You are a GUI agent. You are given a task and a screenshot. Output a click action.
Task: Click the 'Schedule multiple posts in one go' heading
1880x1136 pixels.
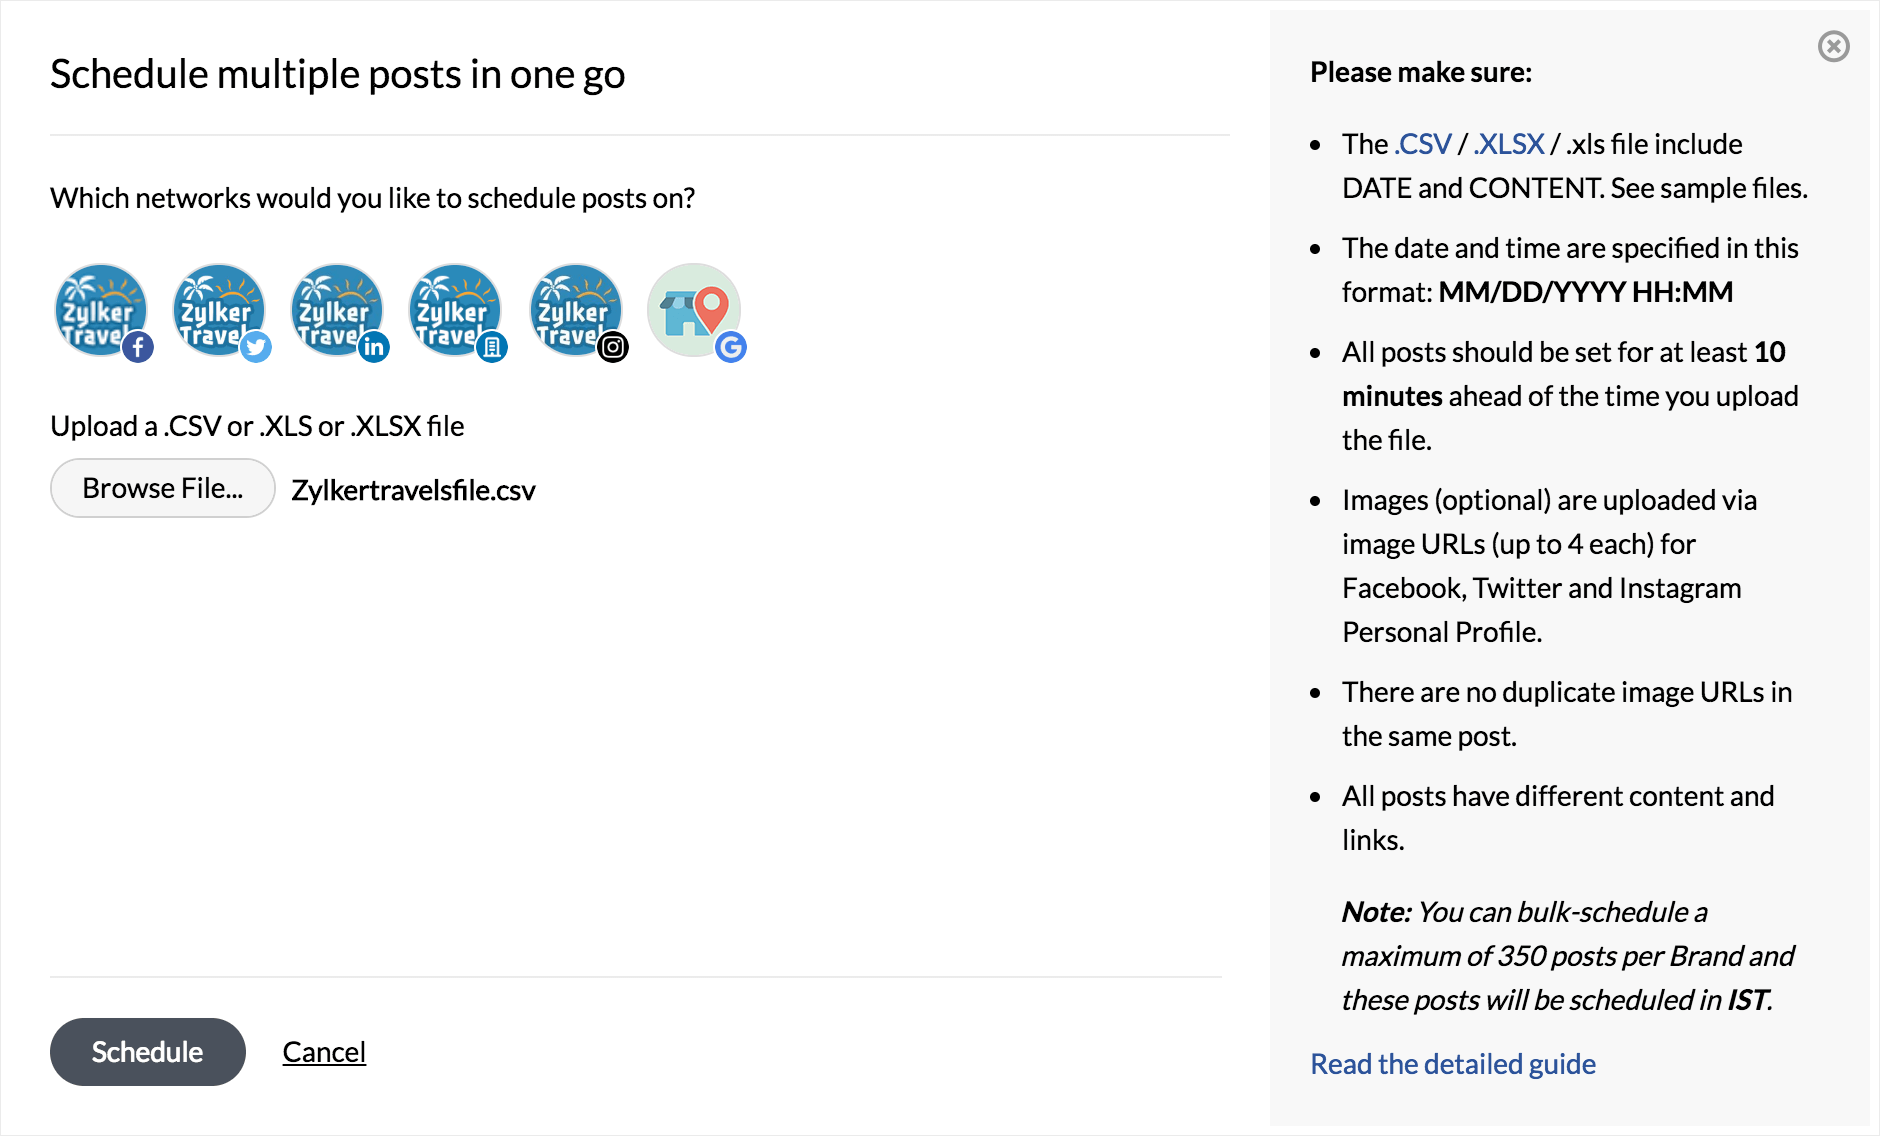pos(337,74)
